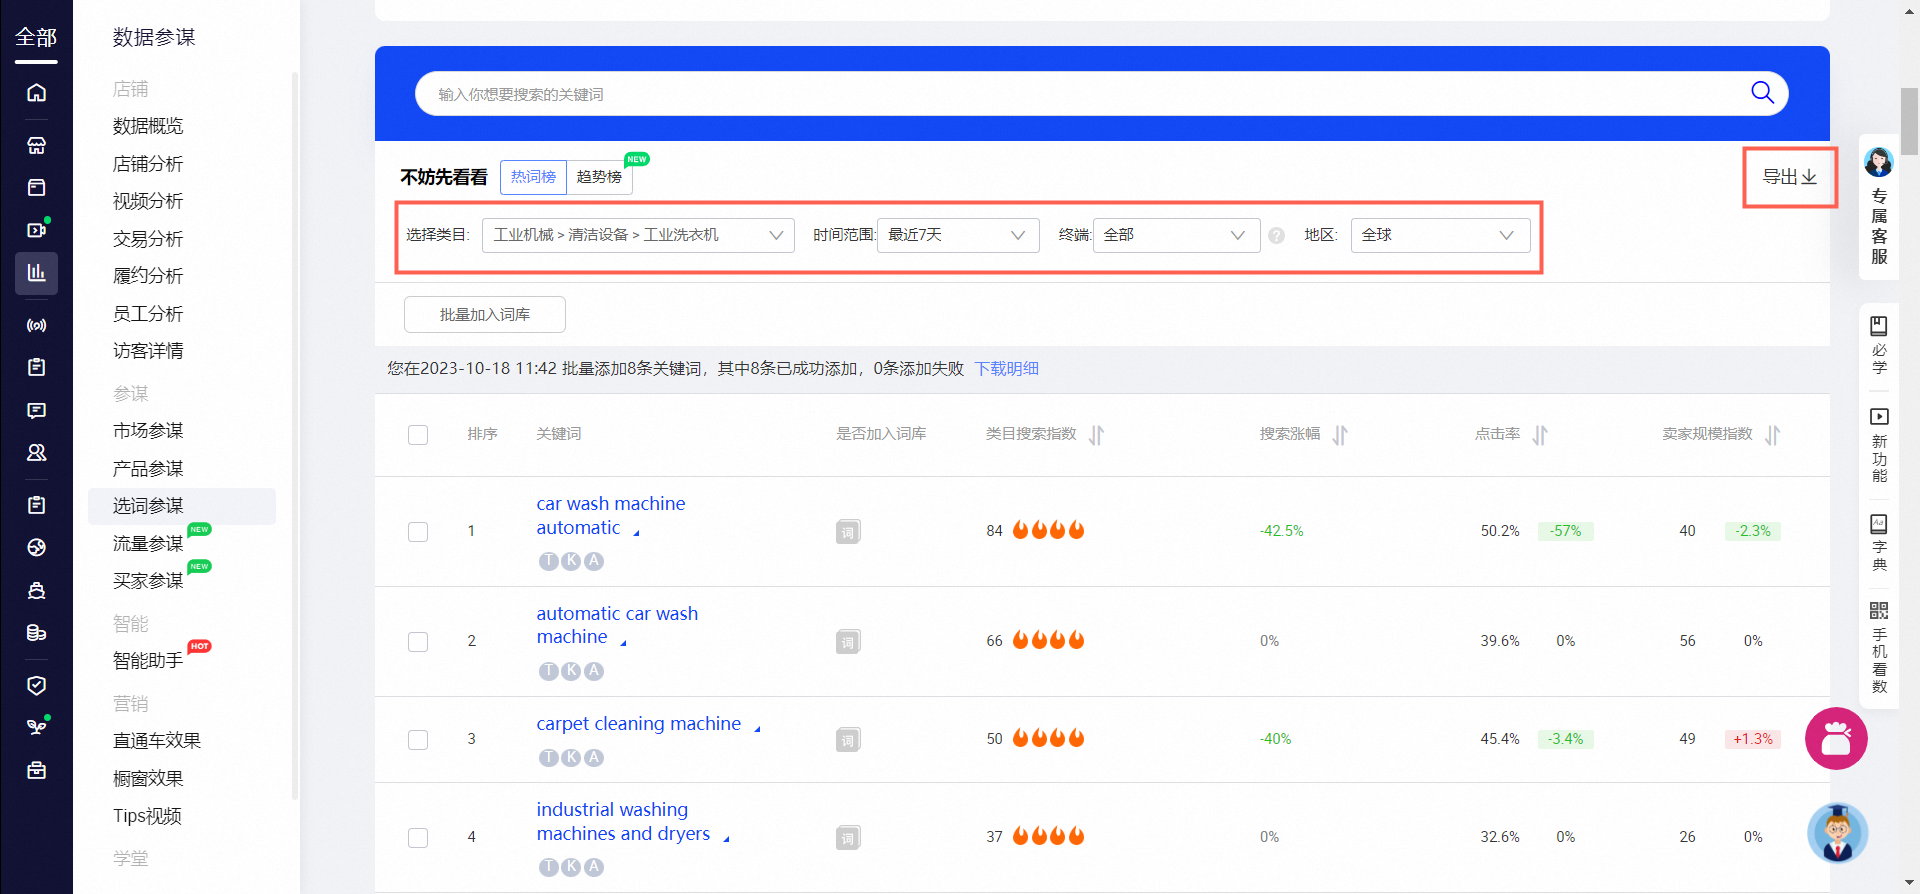Viewport: 1920px width, 894px height.
Task: Click the search magnifier icon
Action: (x=1762, y=93)
